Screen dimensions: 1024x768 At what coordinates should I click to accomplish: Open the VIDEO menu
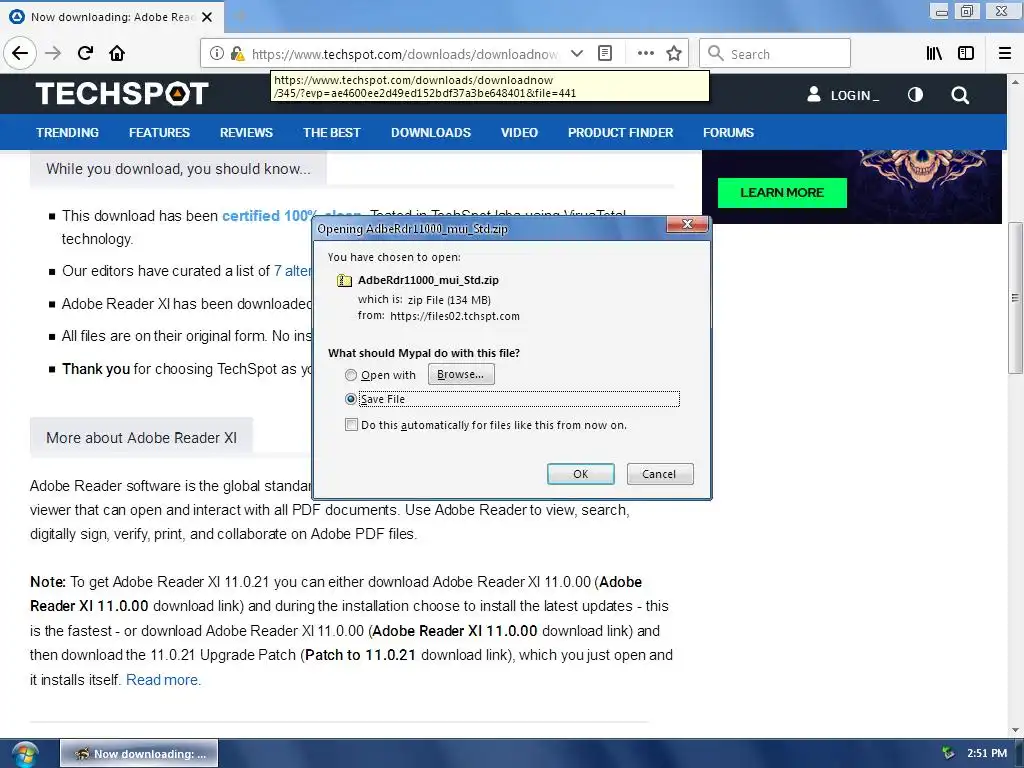coord(519,133)
